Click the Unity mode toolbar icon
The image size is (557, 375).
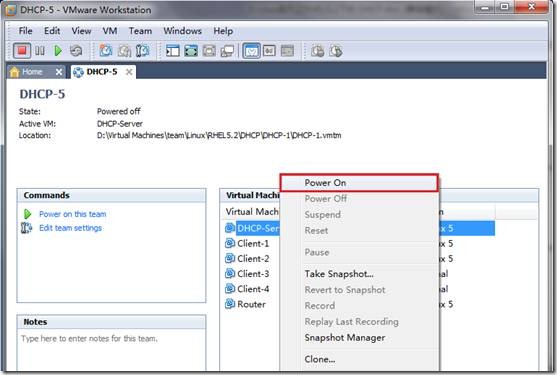click(x=227, y=51)
